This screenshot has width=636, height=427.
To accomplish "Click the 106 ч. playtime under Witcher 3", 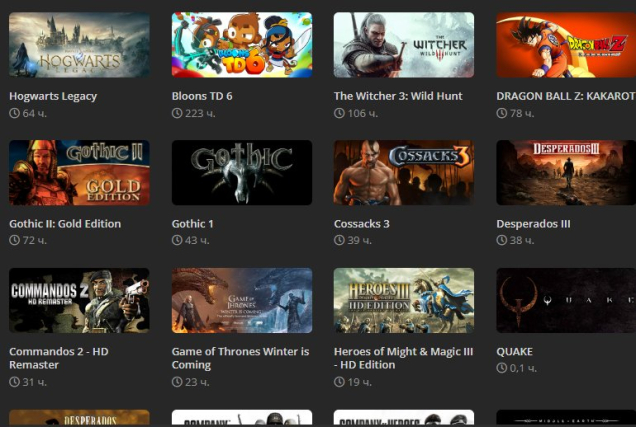I will point(363,114).
